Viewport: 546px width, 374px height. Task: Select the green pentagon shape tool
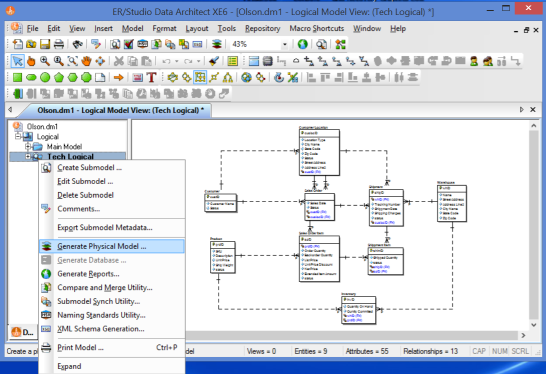pyautogui.click(x=59, y=77)
